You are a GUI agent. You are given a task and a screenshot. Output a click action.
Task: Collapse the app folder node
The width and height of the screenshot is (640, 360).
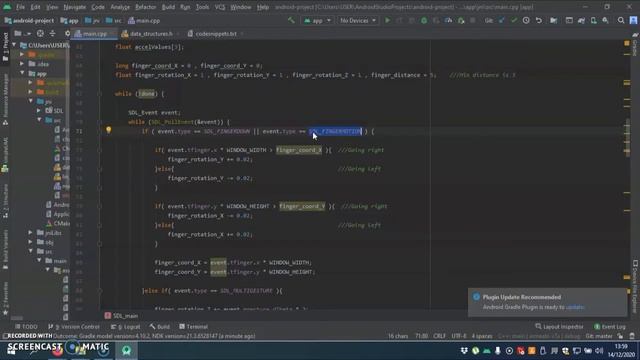22,73
